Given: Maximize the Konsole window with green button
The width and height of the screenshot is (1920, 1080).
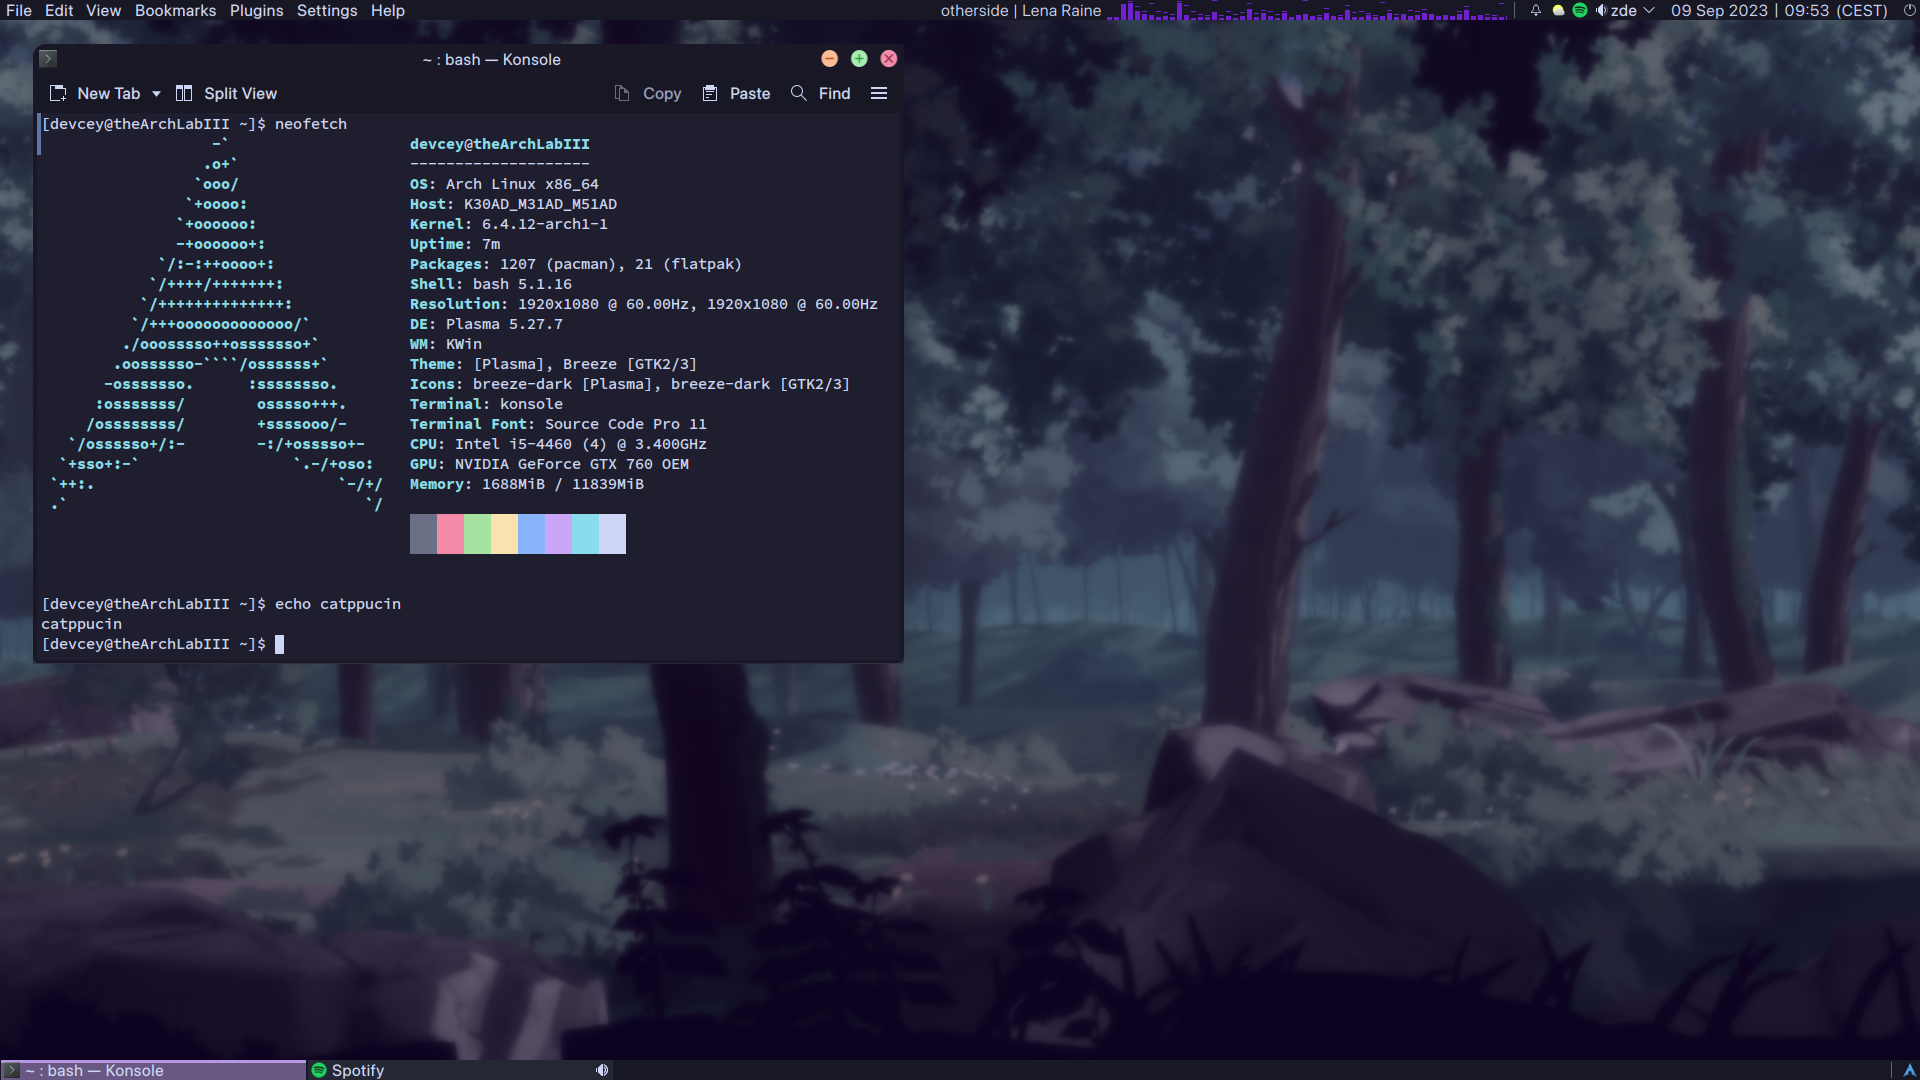Looking at the screenshot, I should pos(859,59).
